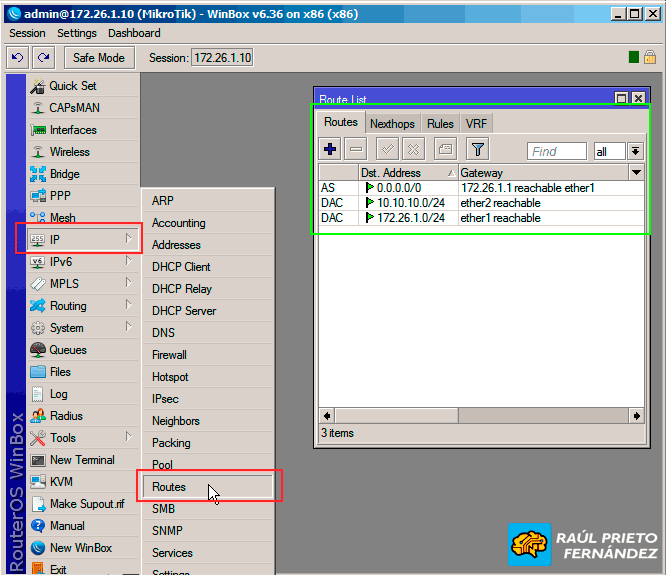
Task: Expand the Routing submenu arrow
Action: pos(128,306)
